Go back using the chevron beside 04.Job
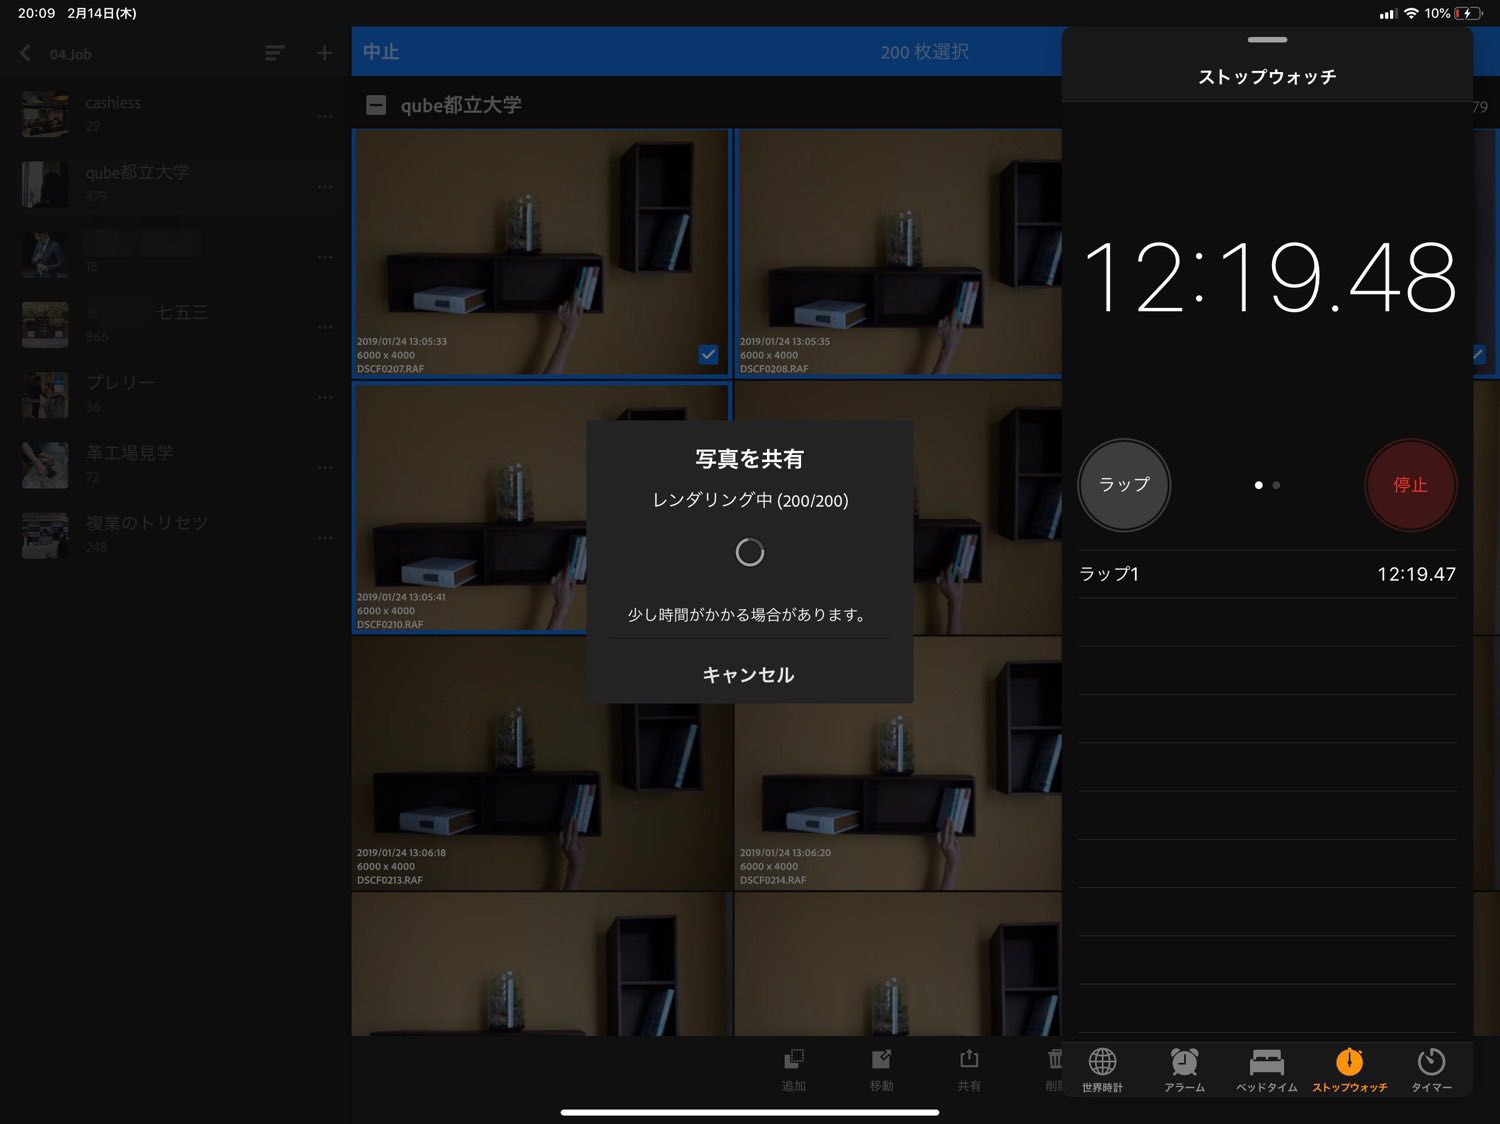This screenshot has width=1500, height=1124. point(26,53)
